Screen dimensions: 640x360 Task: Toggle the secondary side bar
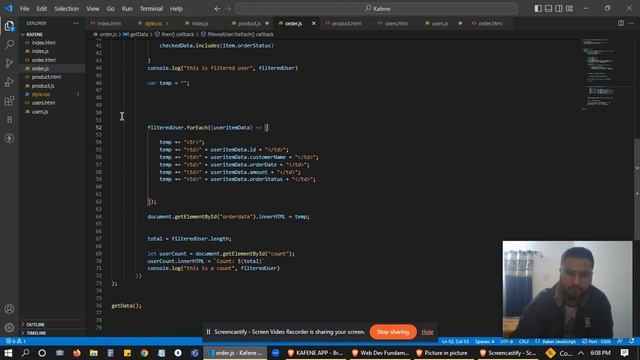click(559, 9)
